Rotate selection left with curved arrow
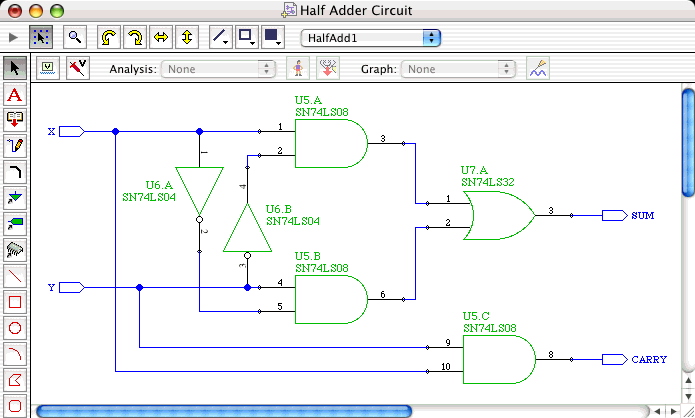The image size is (695, 418). 108,37
